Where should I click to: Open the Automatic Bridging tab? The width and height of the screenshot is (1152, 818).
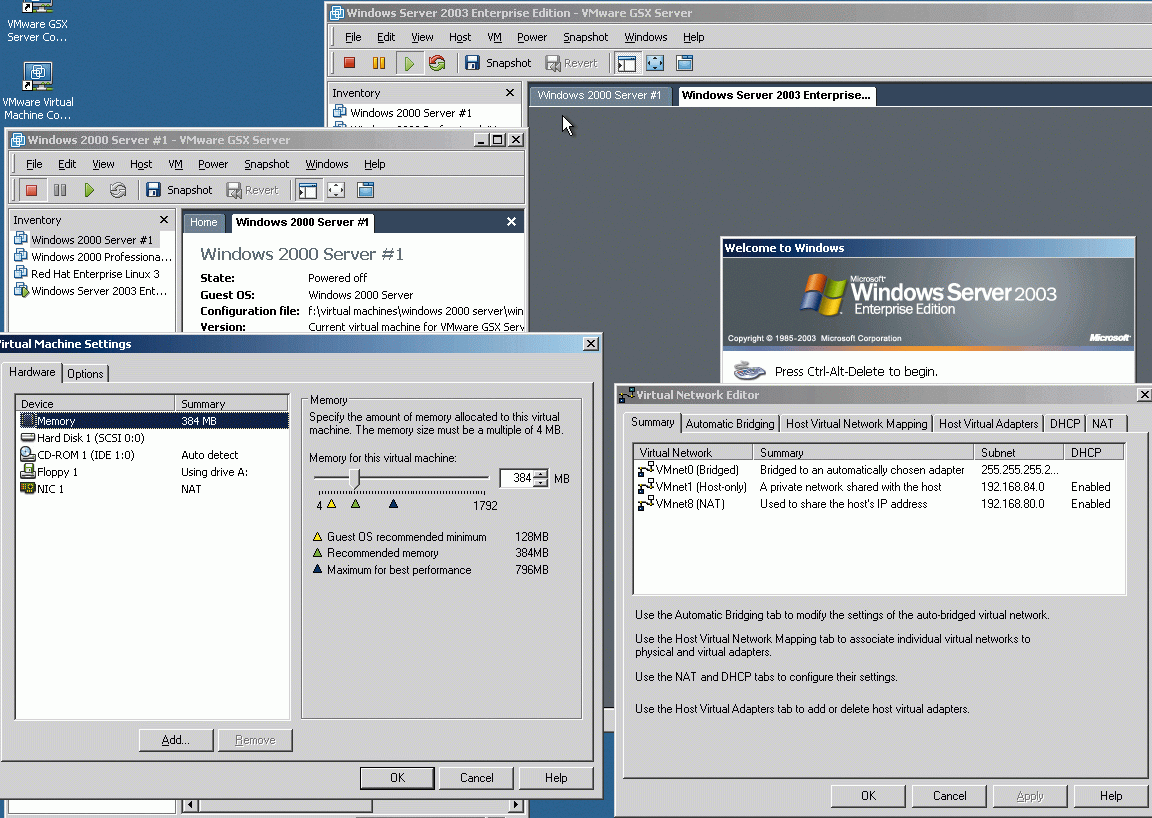point(730,424)
